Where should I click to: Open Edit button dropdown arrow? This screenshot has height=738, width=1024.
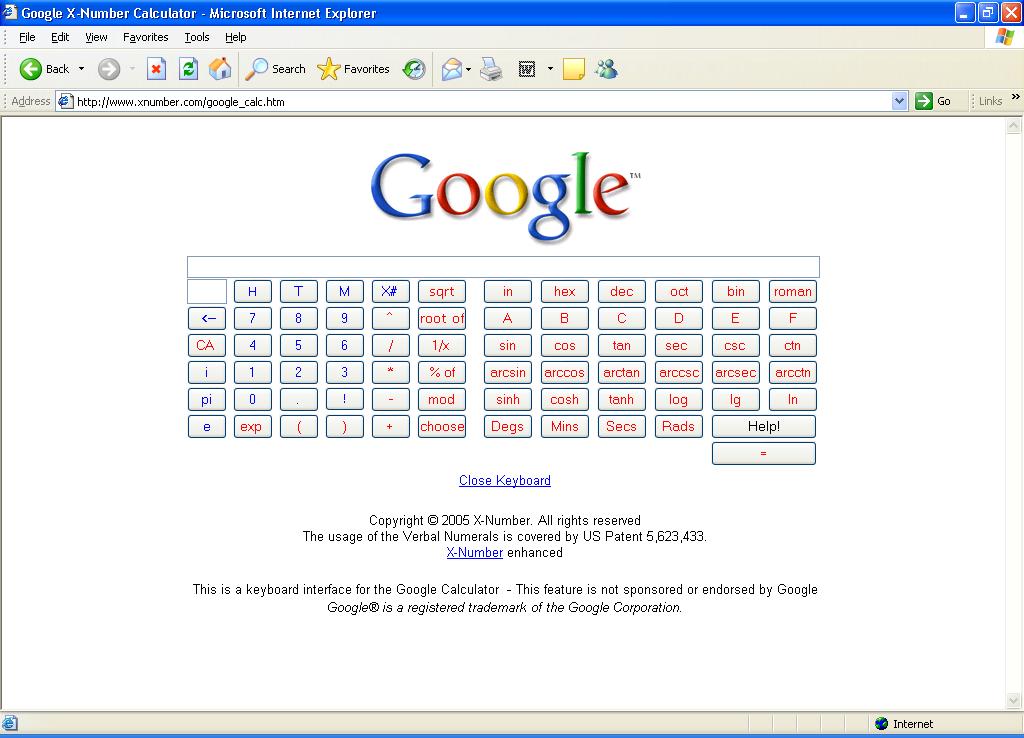(x=550, y=69)
